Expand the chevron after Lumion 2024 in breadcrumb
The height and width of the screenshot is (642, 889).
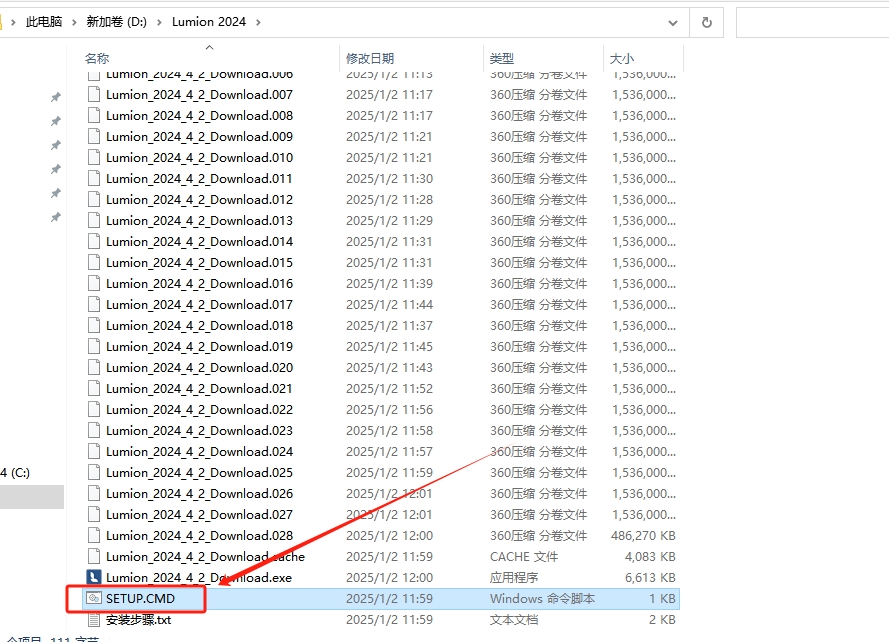pyautogui.click(x=259, y=22)
